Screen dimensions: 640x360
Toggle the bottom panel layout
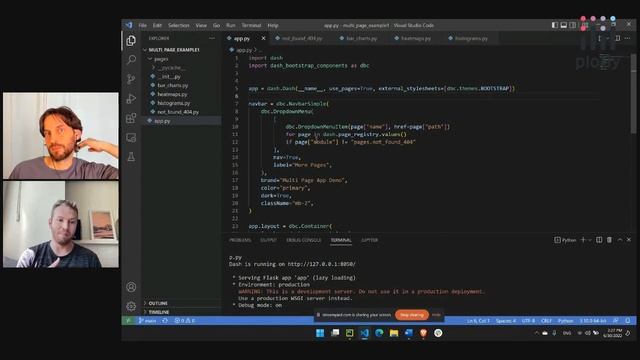tap(564, 25)
